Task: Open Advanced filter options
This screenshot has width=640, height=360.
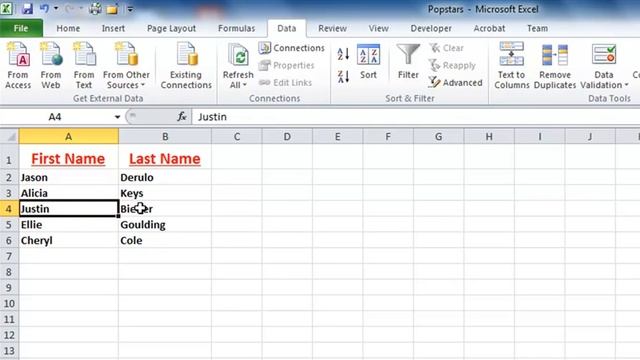Action: tap(456, 82)
